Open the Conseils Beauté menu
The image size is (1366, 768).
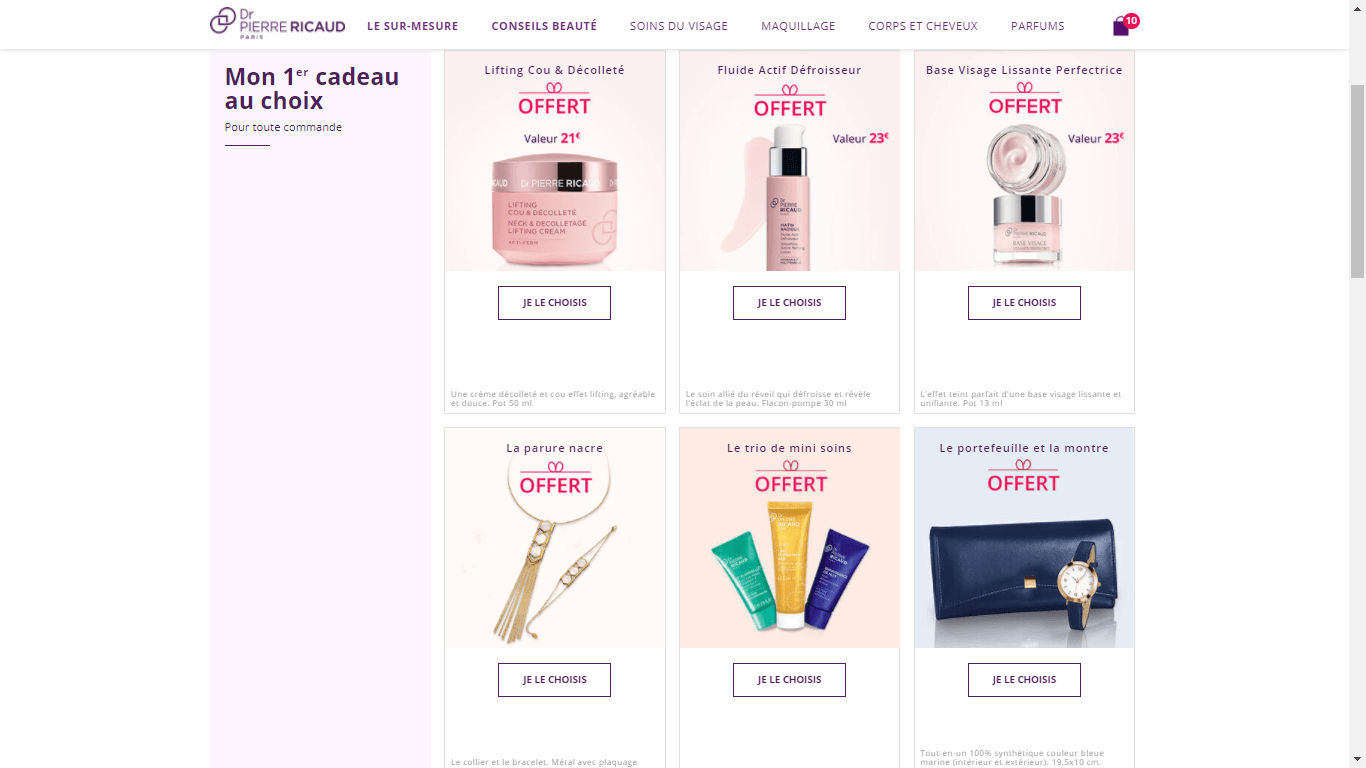(x=544, y=26)
